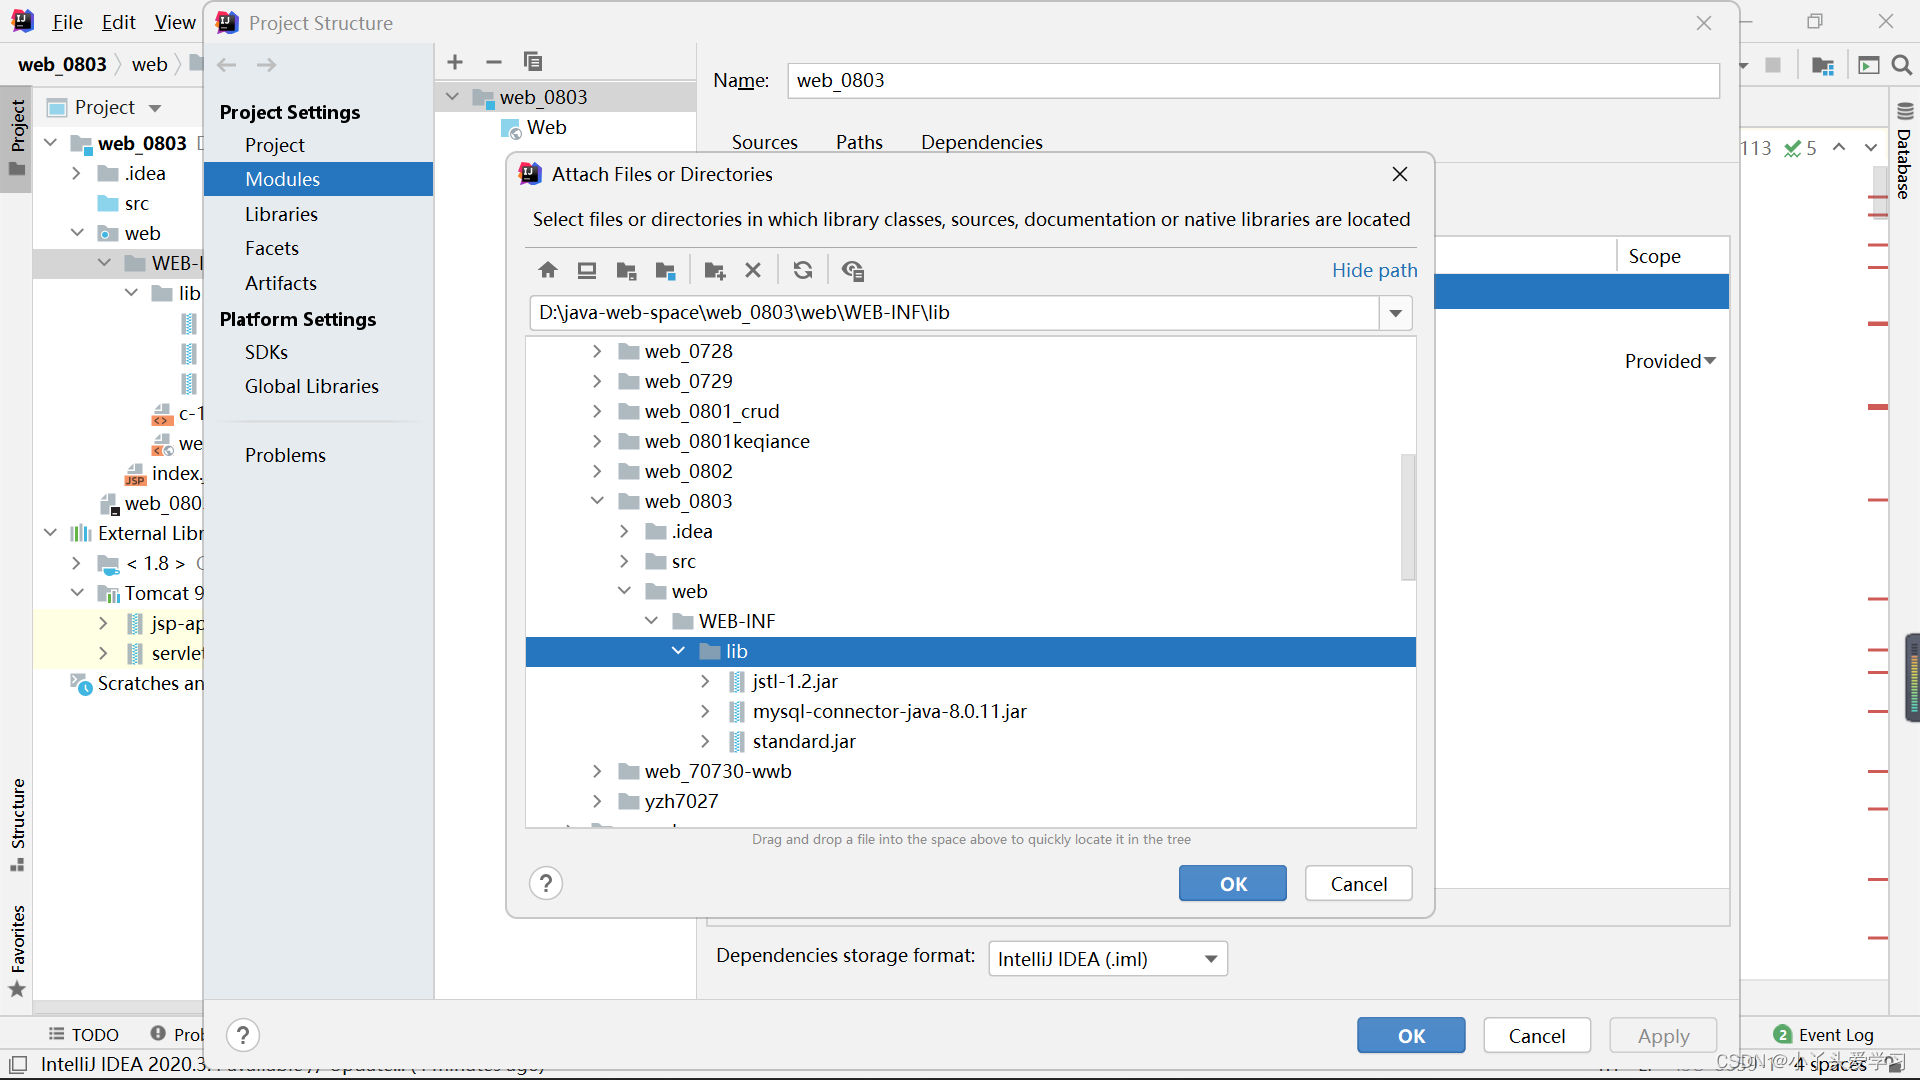Expand the web_0728 folder node
Viewport: 1920px width, 1080px height.
(x=596, y=349)
